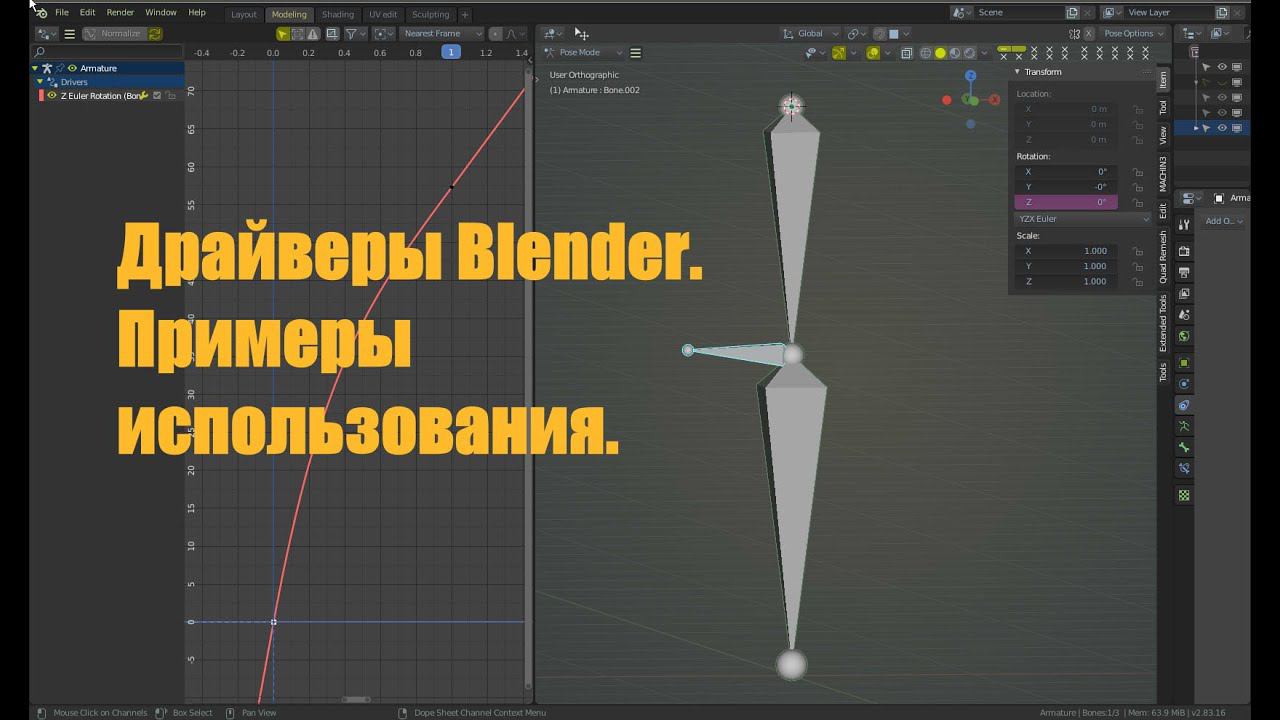The width and height of the screenshot is (1280, 720).
Task: Open the 3D viewport hamburger menu
Action: coord(635,52)
